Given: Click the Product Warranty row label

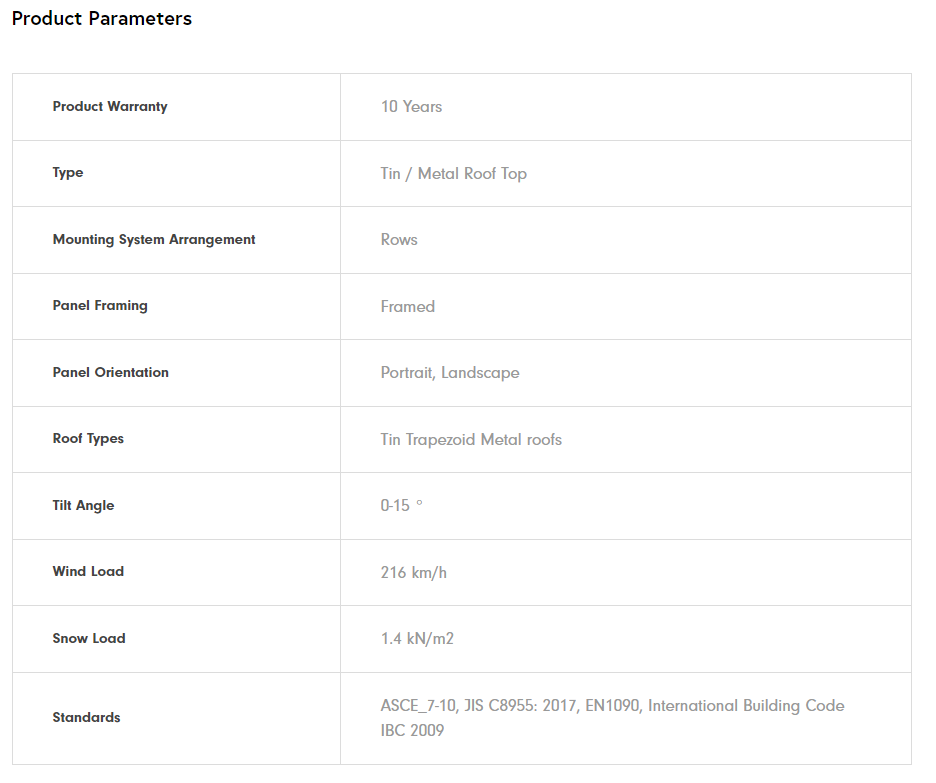Looking at the screenshot, I should coord(110,107).
